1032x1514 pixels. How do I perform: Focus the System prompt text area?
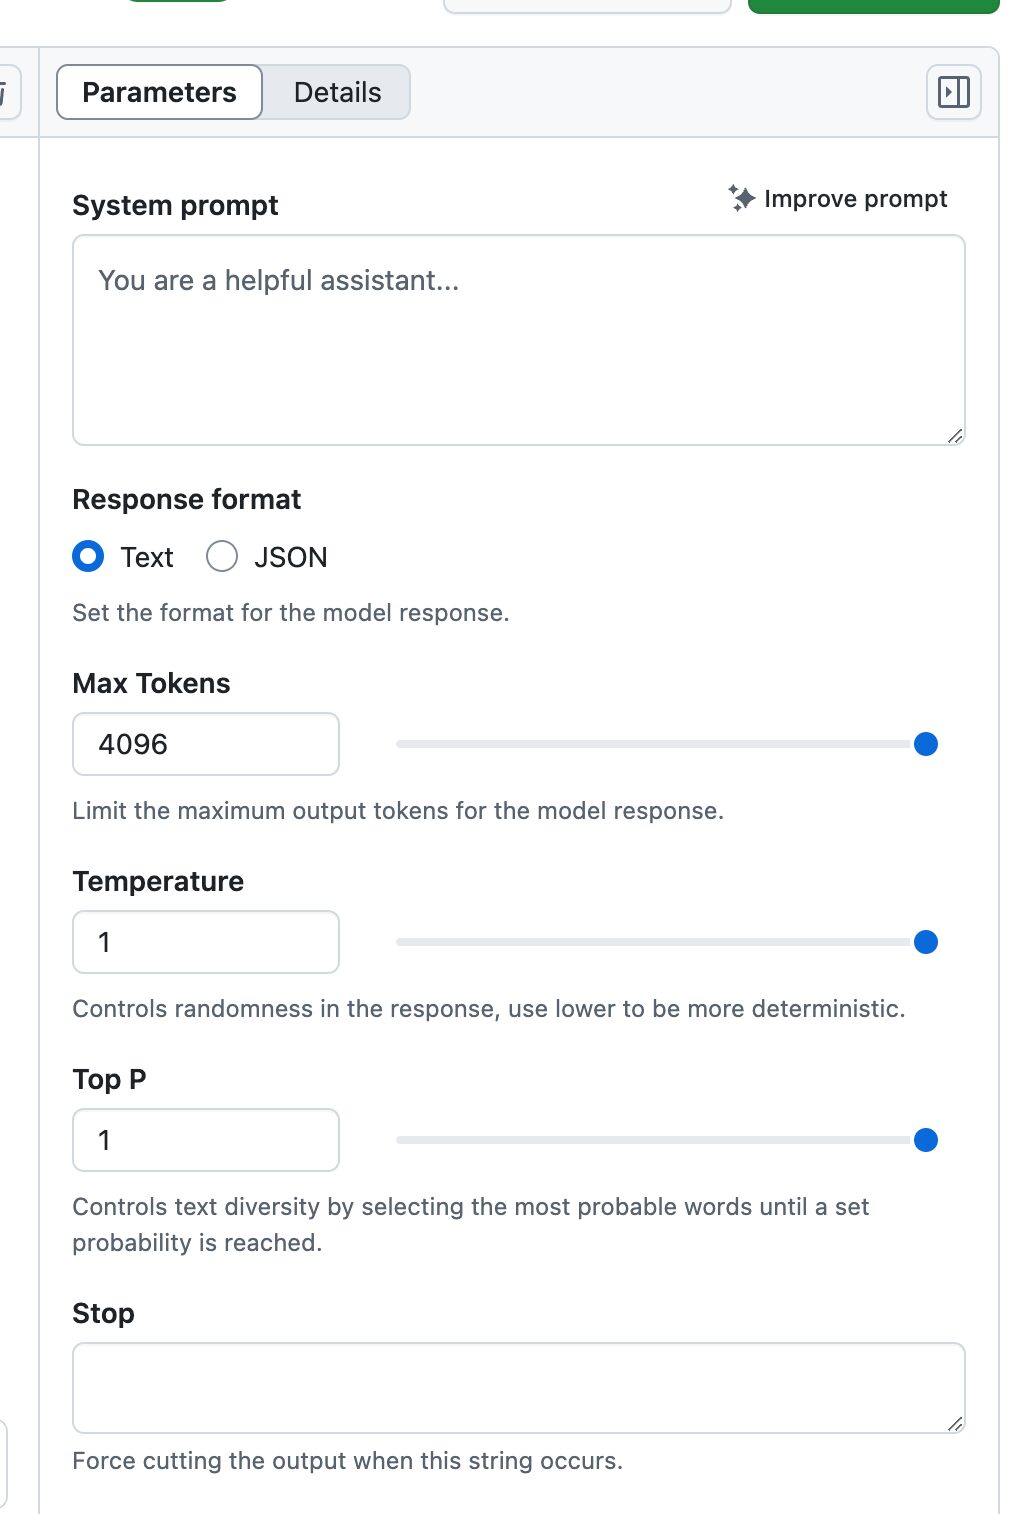(x=518, y=339)
